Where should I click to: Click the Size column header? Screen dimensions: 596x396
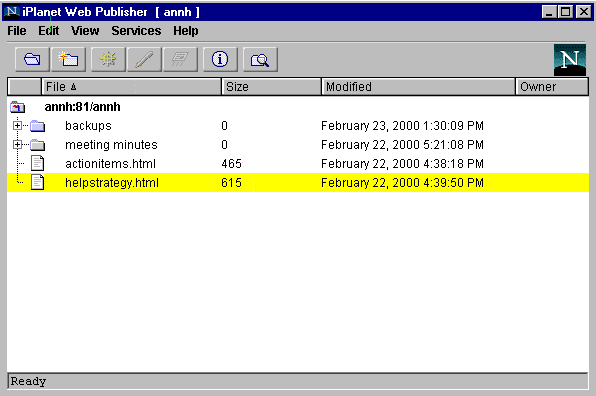tap(271, 87)
